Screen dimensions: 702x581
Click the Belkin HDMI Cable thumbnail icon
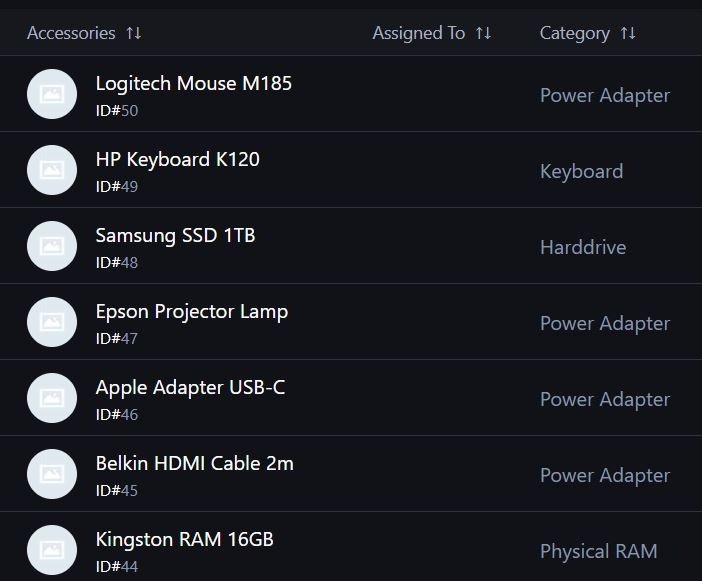(52, 474)
